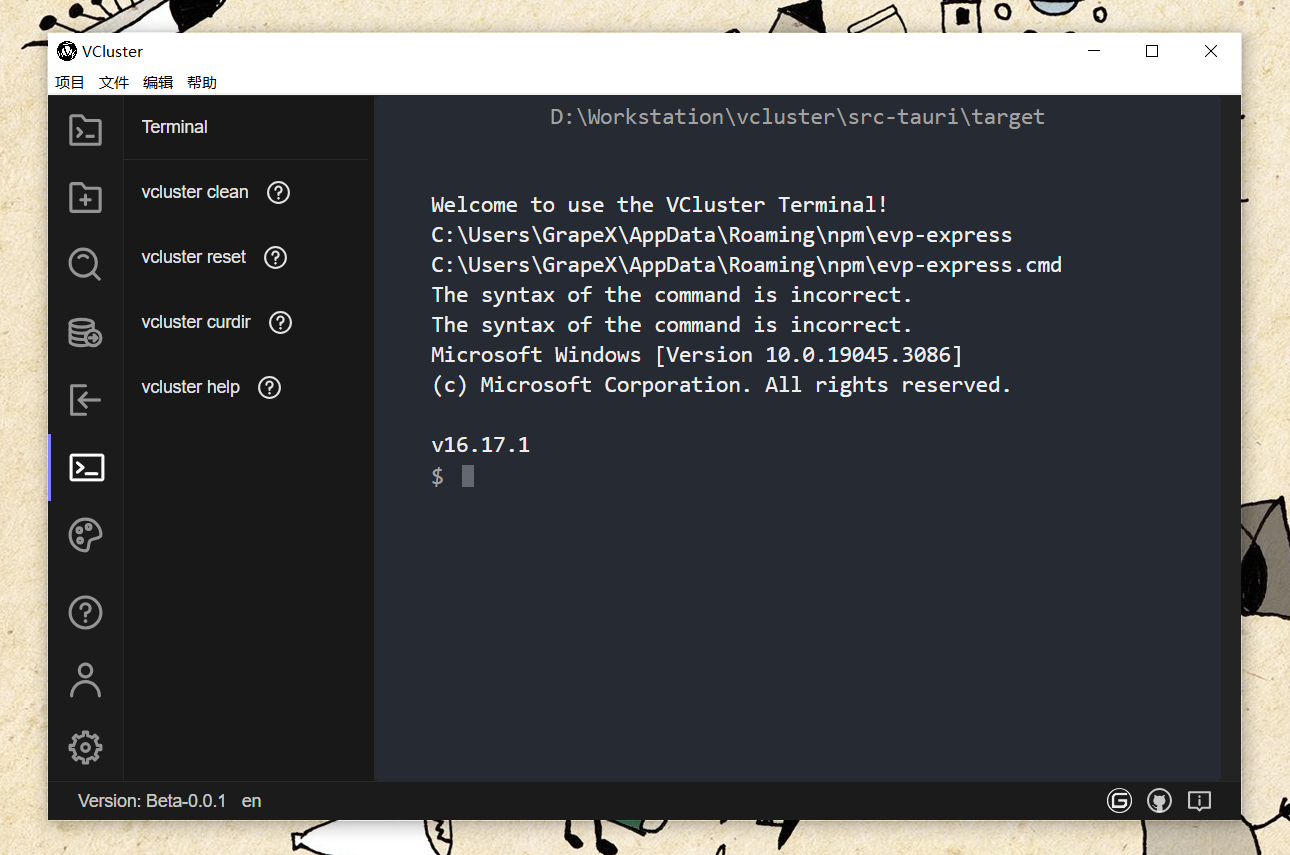Screen dimensions: 1290x855
Task: Open the search magnifier in the sidebar
Action: pyautogui.click(x=85, y=265)
